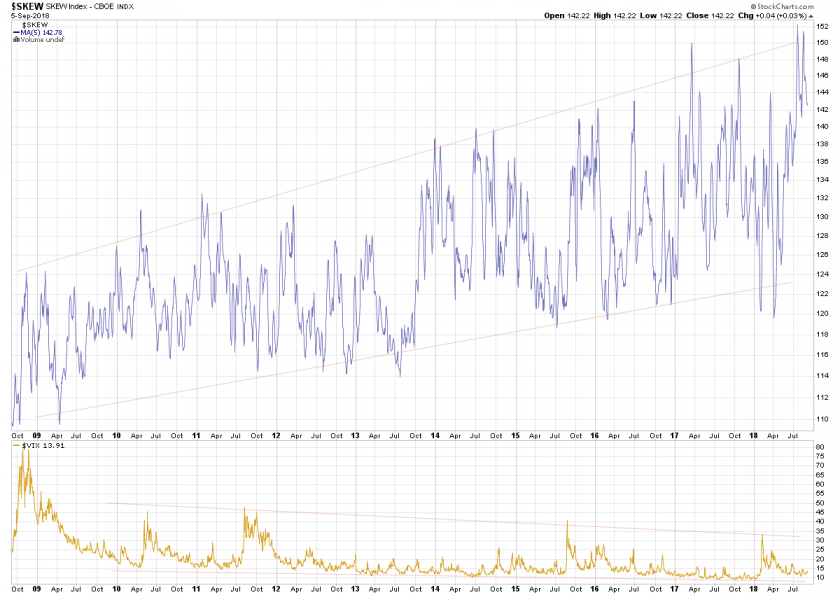
Task: Click the volume bars icon beside Volume undef
Action: click(x=16, y=40)
